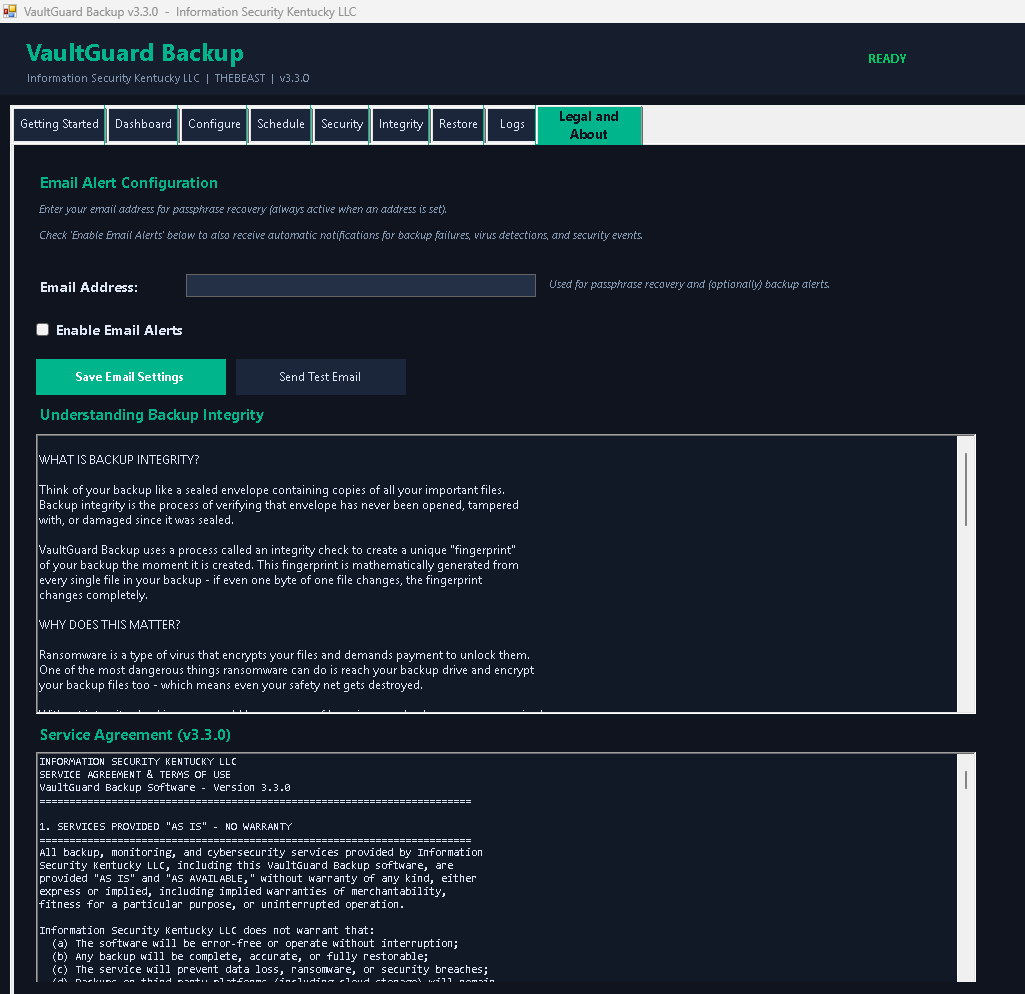Send a test email
The height and width of the screenshot is (994, 1025).
pos(320,377)
